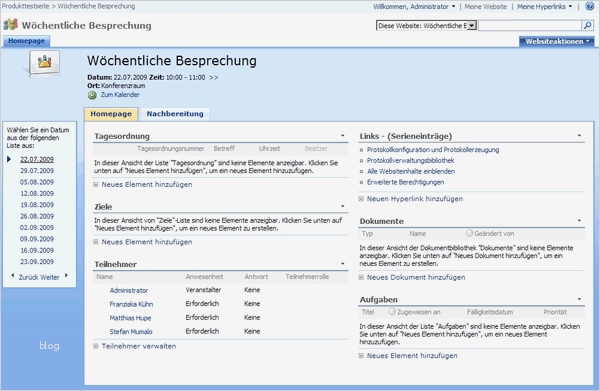This screenshot has width=600, height=391.
Task: Click the plus icon beside Neuen Hyperlink hinzufügen
Action: click(361, 199)
